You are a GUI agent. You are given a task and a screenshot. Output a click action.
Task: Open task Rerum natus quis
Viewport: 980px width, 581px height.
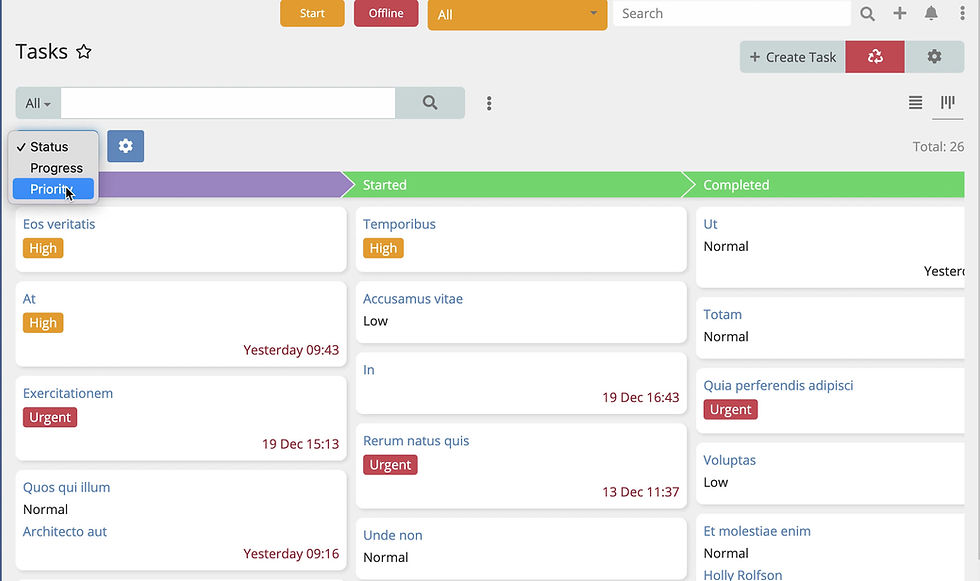click(x=416, y=441)
